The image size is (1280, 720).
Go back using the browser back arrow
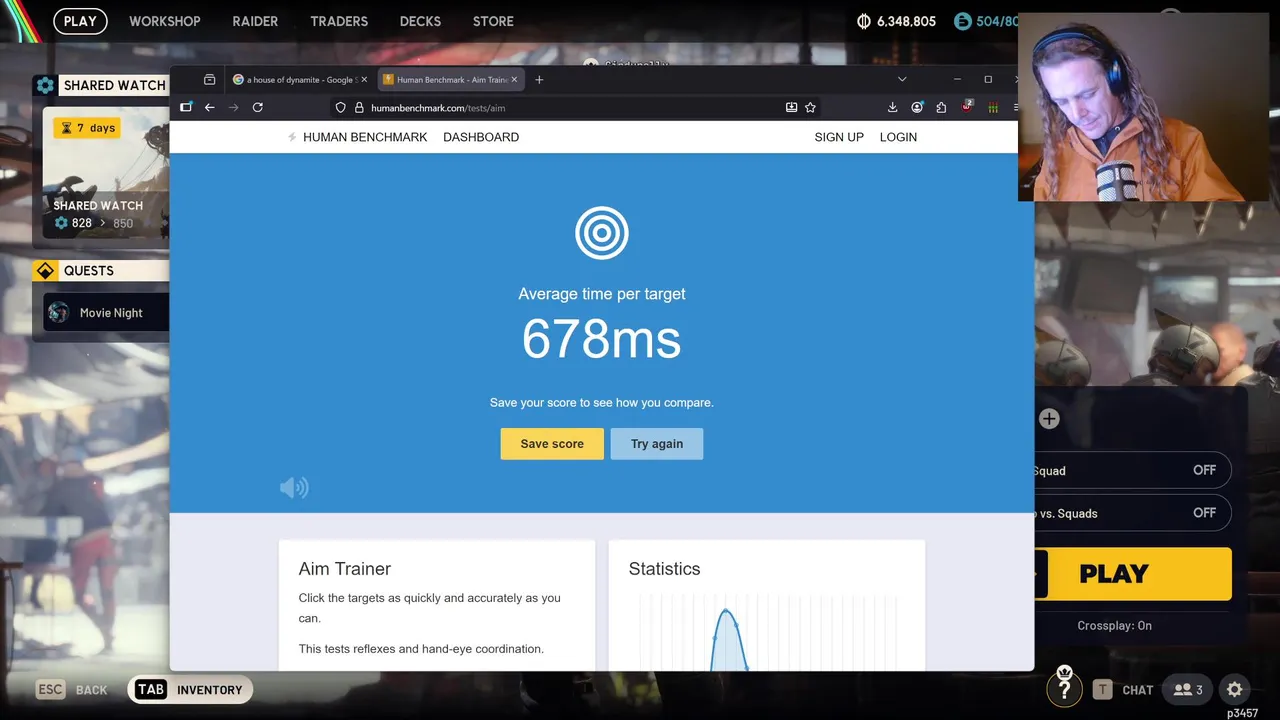pos(210,107)
